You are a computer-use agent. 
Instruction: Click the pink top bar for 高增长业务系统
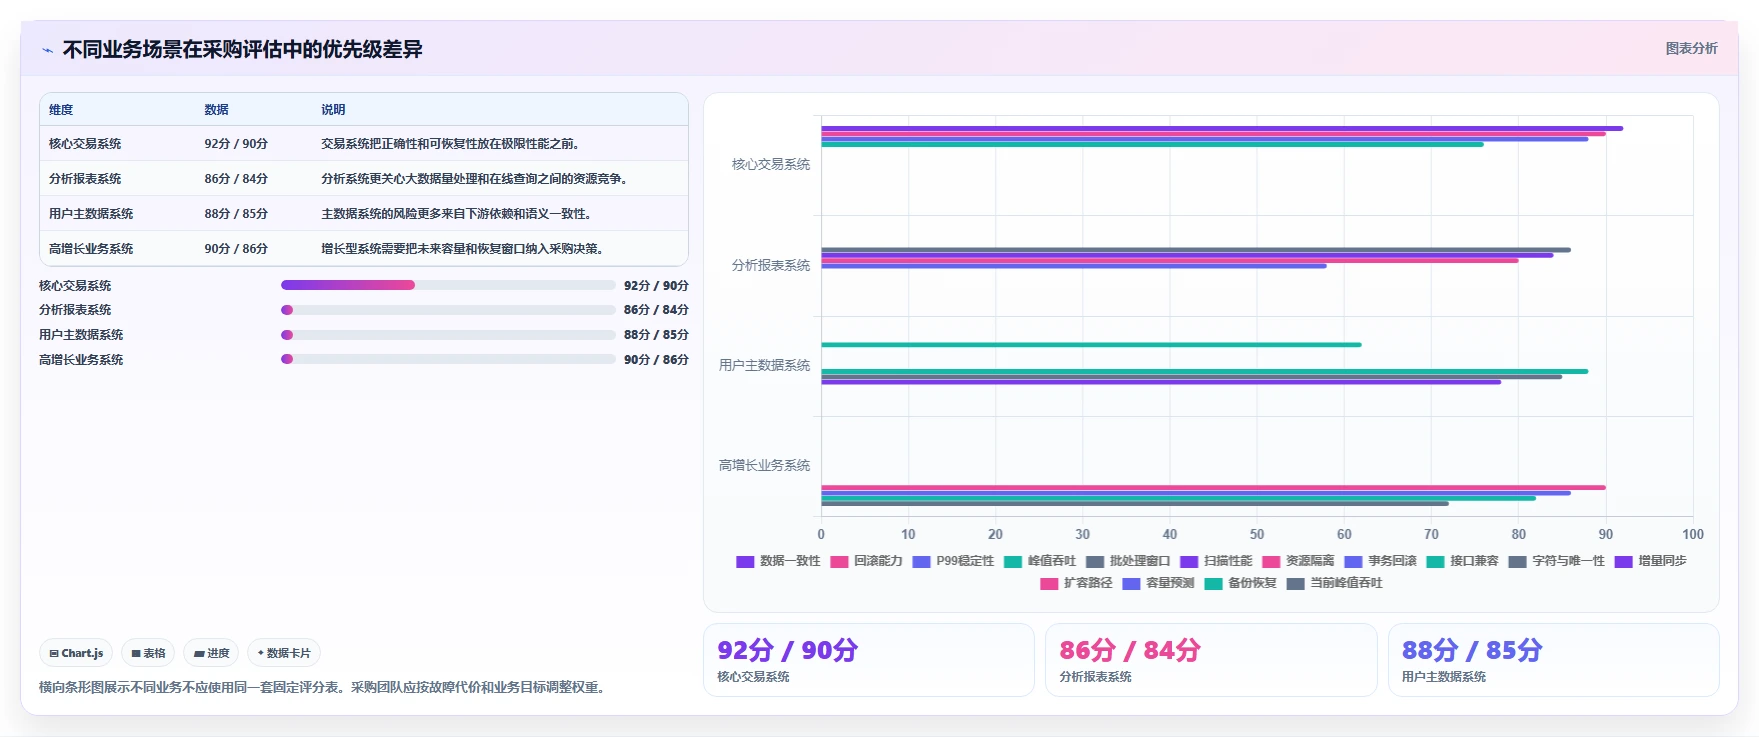pos(1213,487)
